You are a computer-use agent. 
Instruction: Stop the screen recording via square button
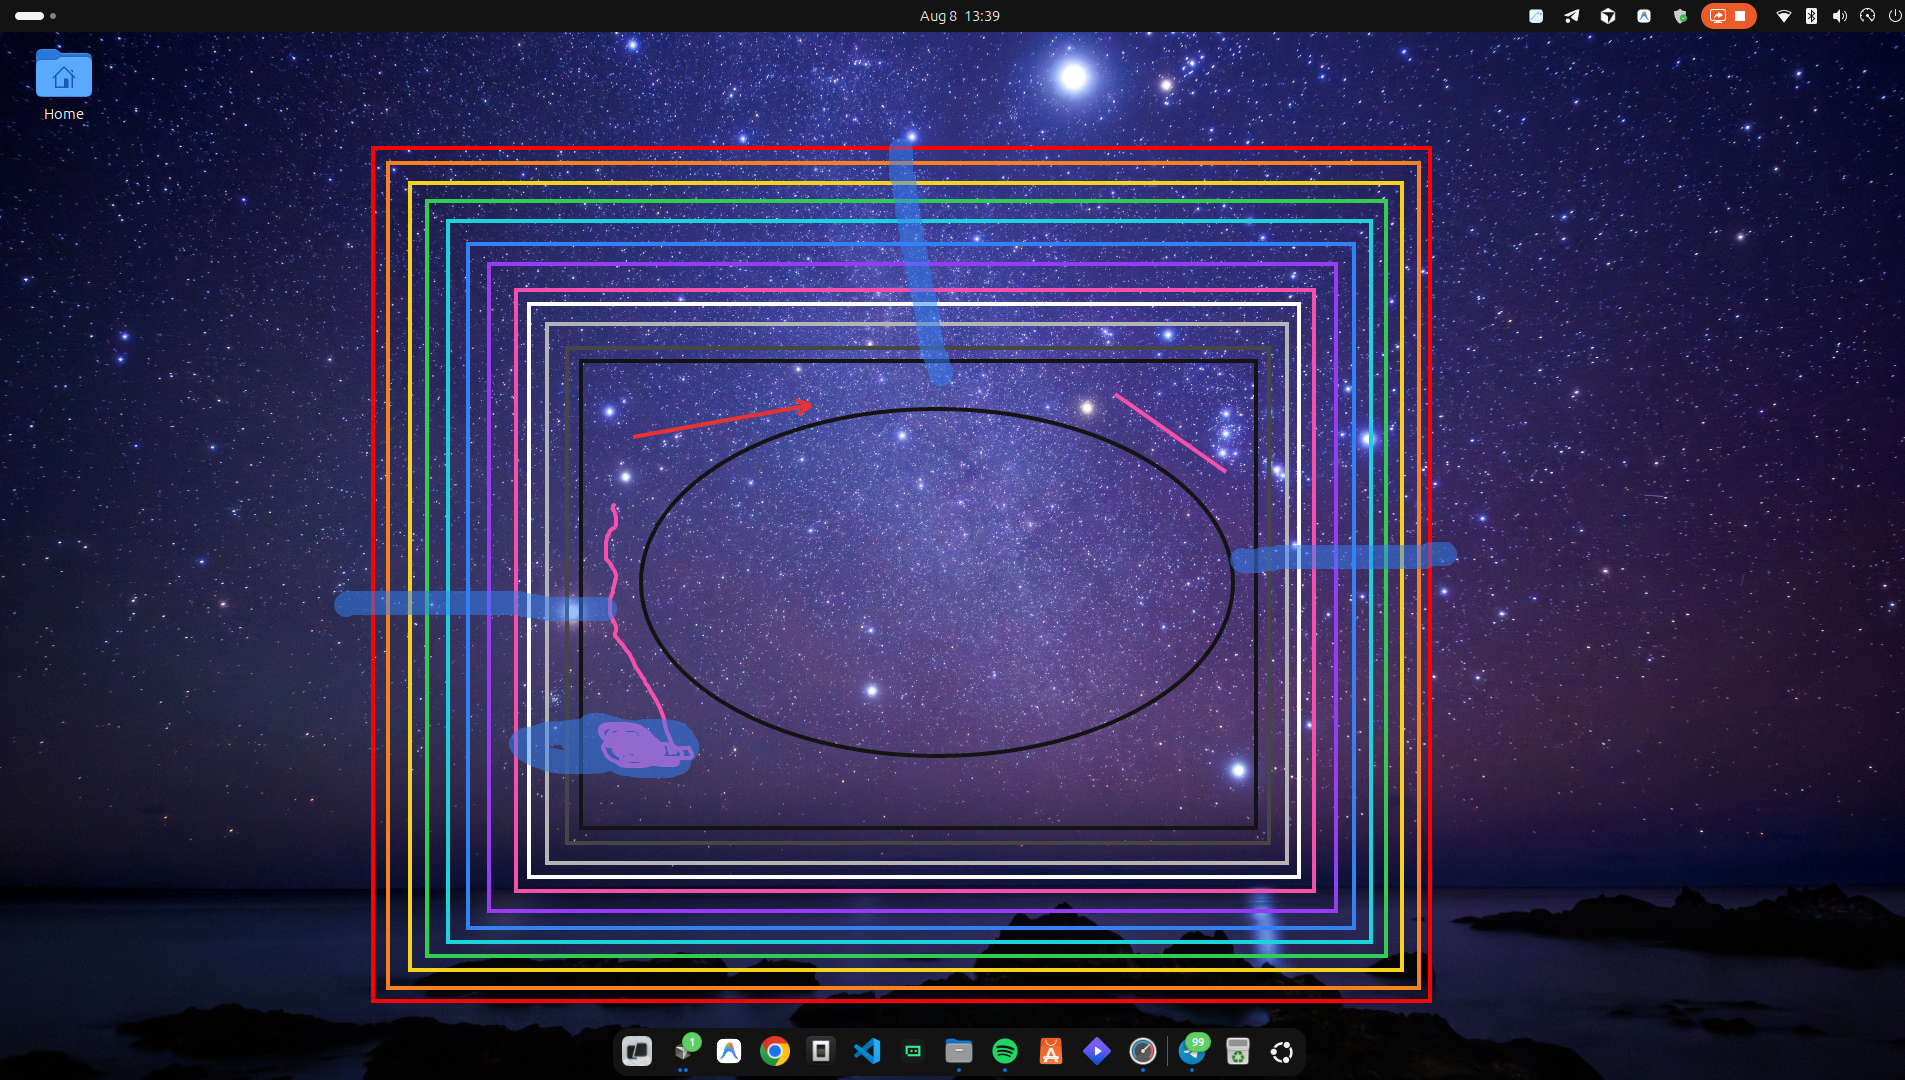1741,16
